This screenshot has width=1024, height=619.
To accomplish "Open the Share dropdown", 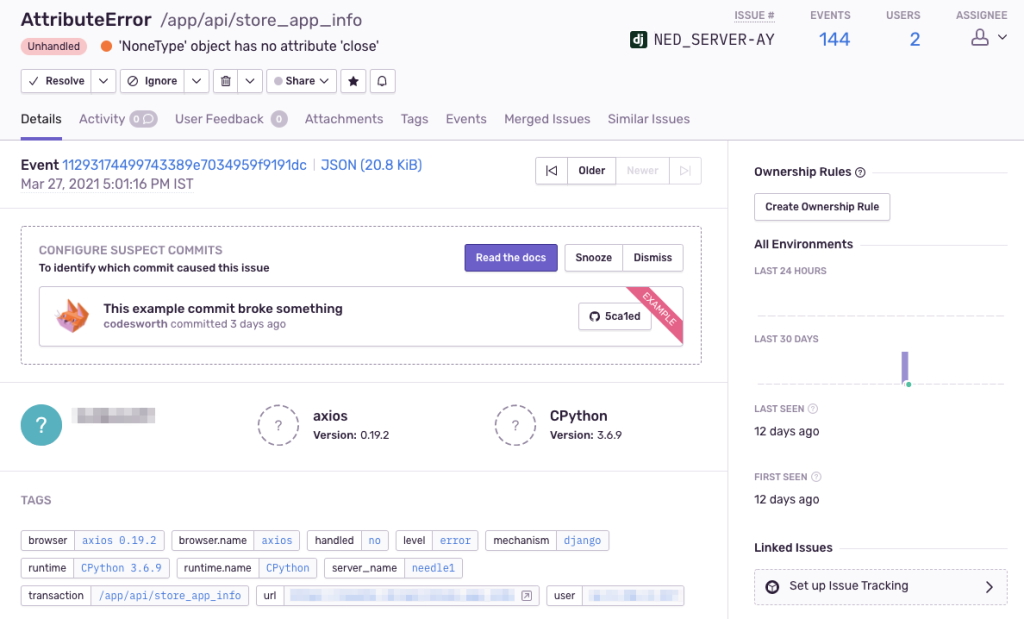I will (x=302, y=81).
